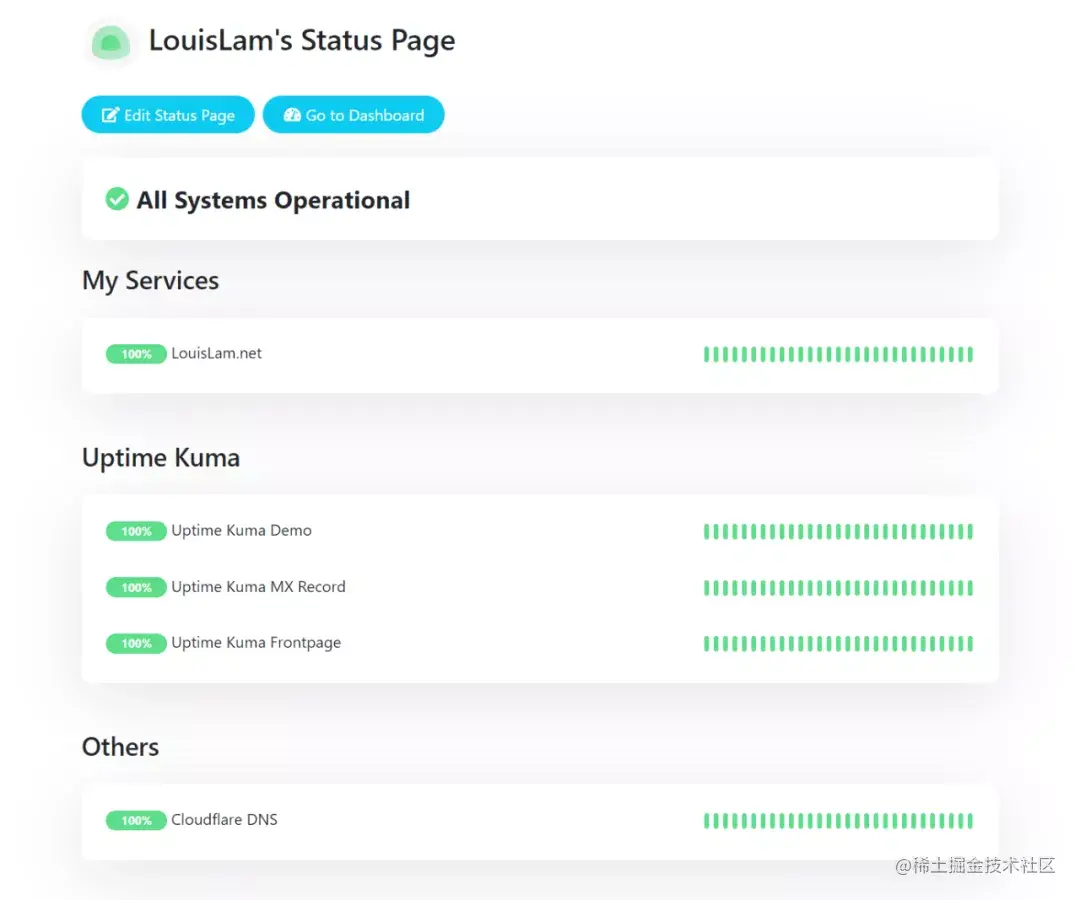Image resolution: width=1080 pixels, height=900 pixels.
Task: Click the My Services heading
Action: click(x=150, y=280)
